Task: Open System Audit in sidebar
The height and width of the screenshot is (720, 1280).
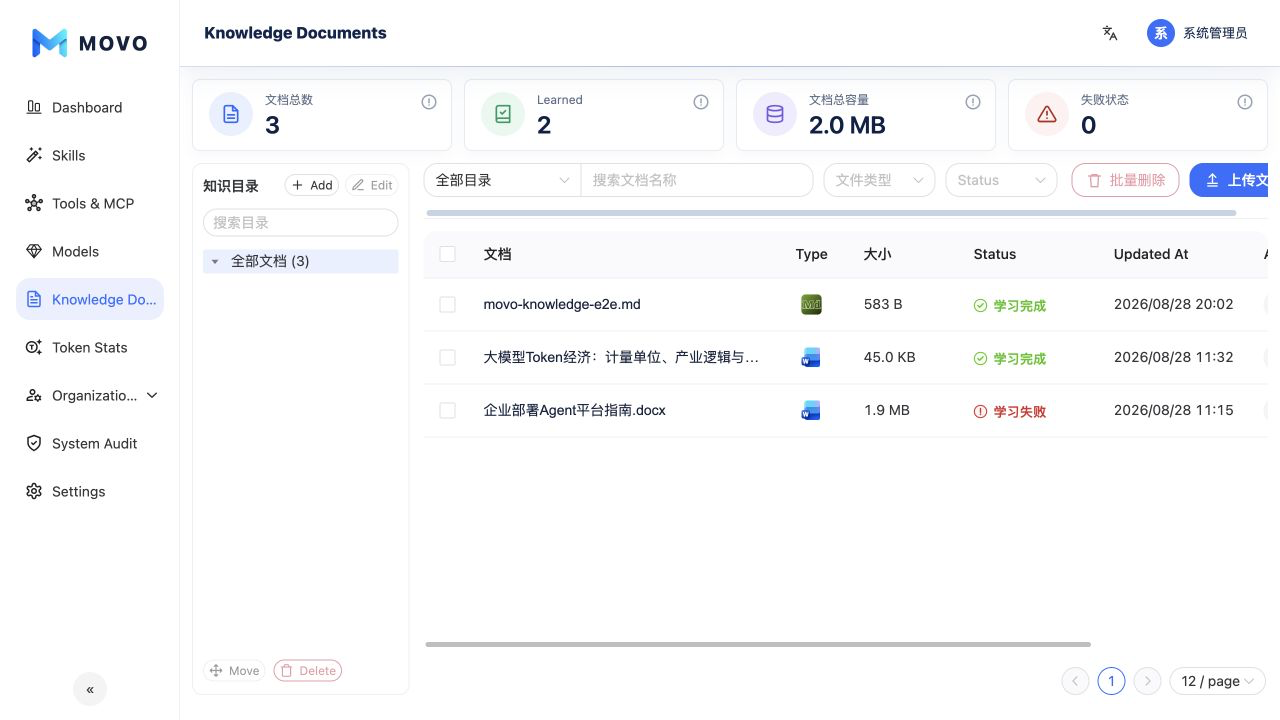Action: [89, 443]
